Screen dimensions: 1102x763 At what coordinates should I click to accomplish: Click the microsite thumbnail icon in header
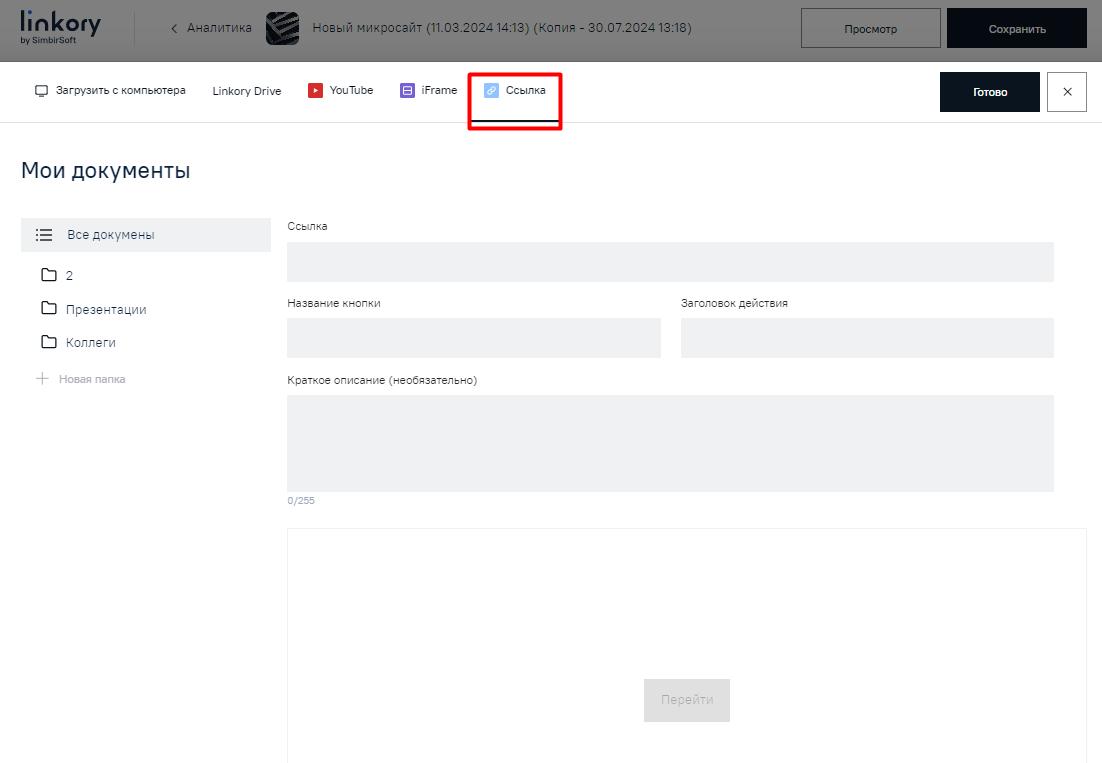(x=282, y=29)
